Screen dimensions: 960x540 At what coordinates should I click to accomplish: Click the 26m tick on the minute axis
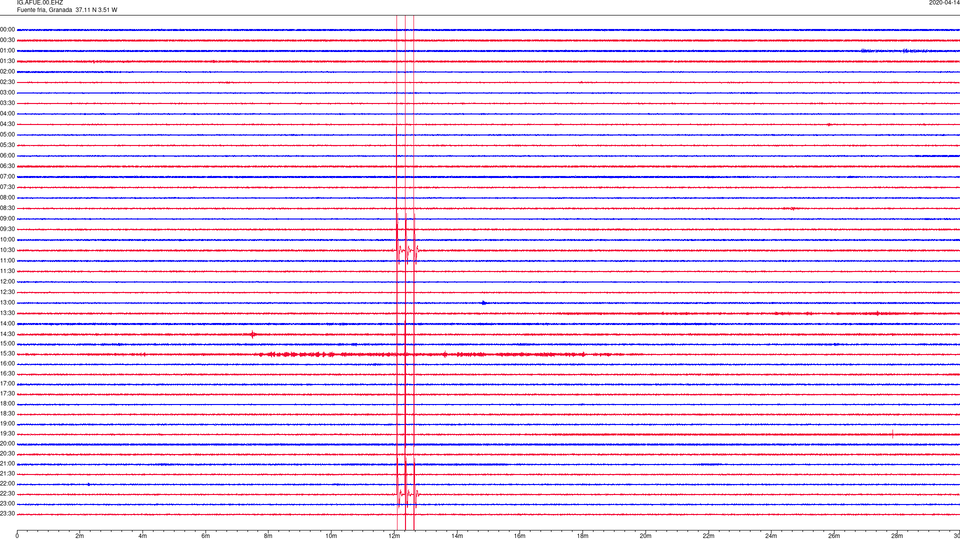click(x=834, y=536)
